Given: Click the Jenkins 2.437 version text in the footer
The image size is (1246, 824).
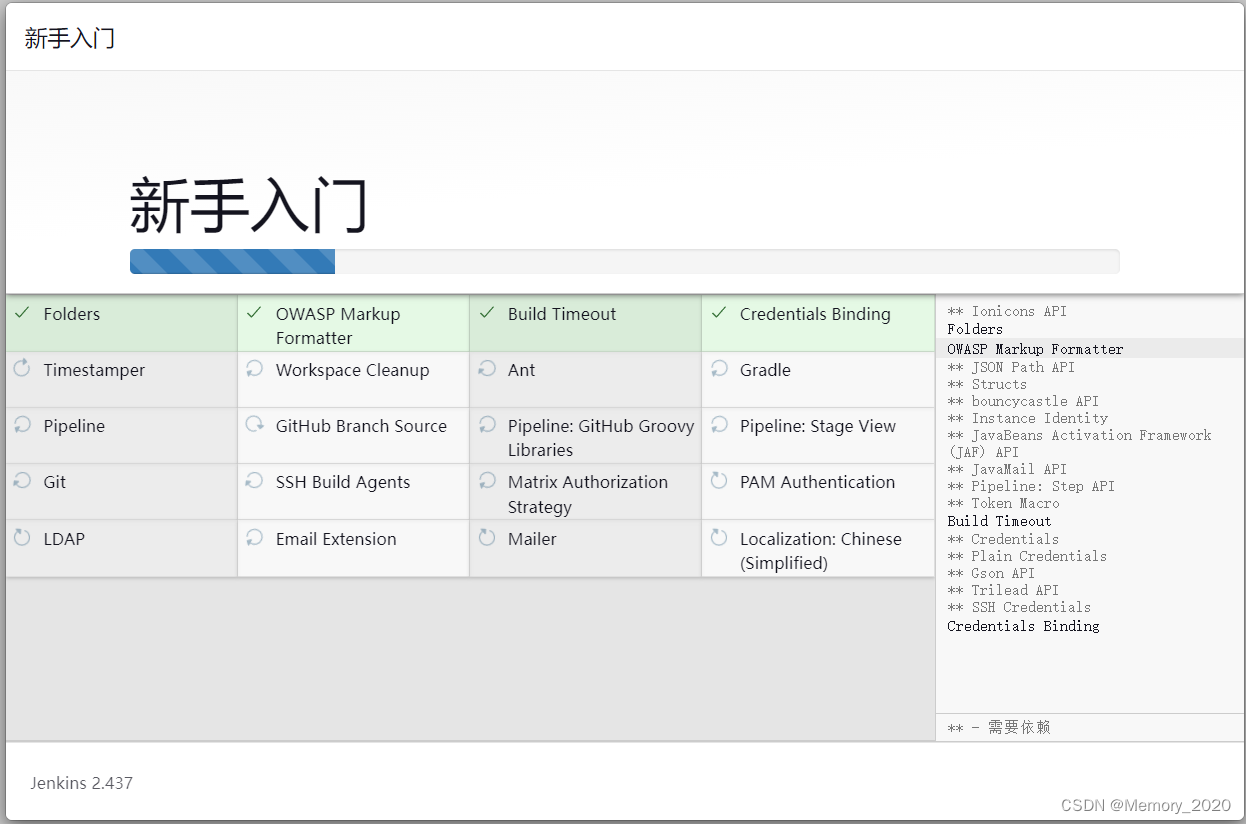Looking at the screenshot, I should click(81, 783).
